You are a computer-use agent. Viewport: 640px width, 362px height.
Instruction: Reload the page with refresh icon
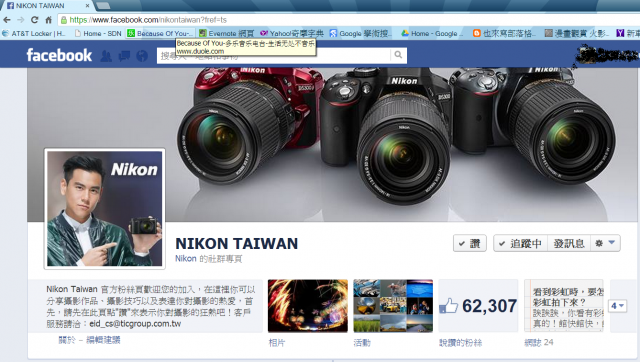click(x=35, y=20)
